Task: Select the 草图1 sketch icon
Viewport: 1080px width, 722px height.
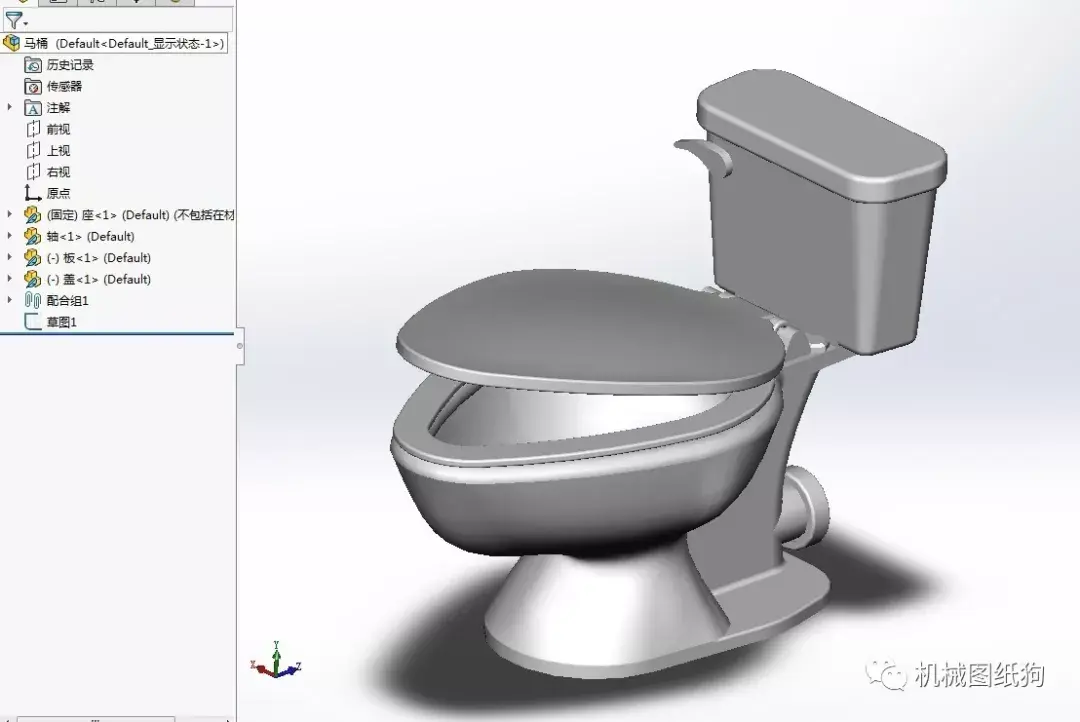Action: pyautogui.click(x=32, y=321)
